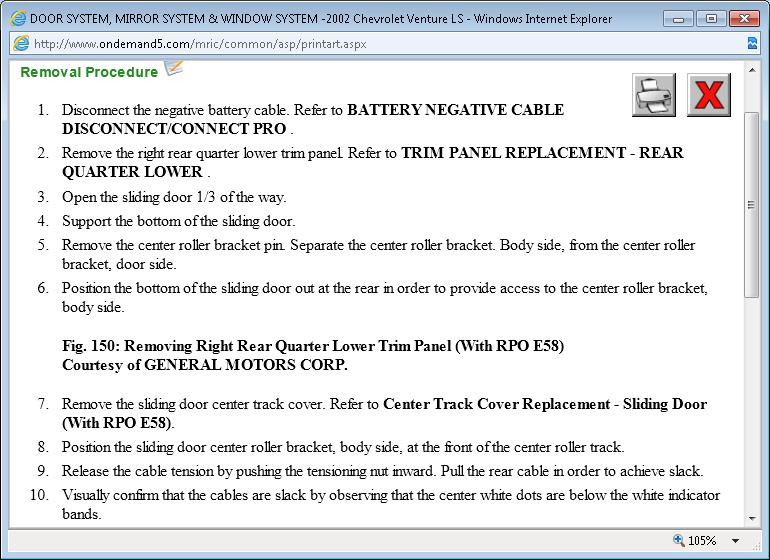770x560 pixels.
Task: Click the address bar URL field
Action: click(x=383, y=44)
